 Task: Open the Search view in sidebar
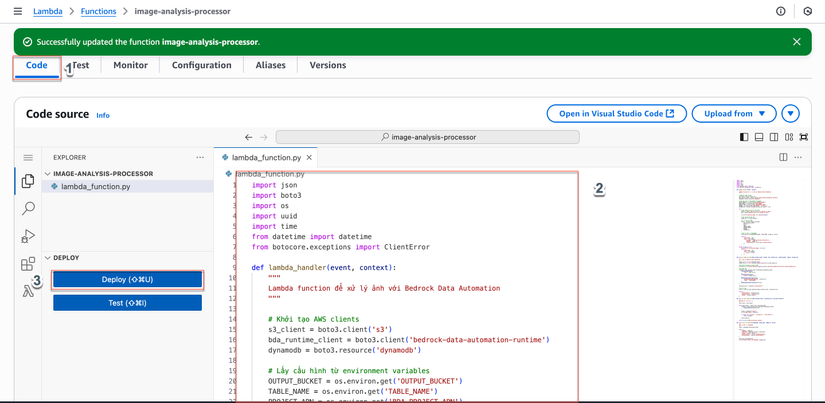(28, 208)
